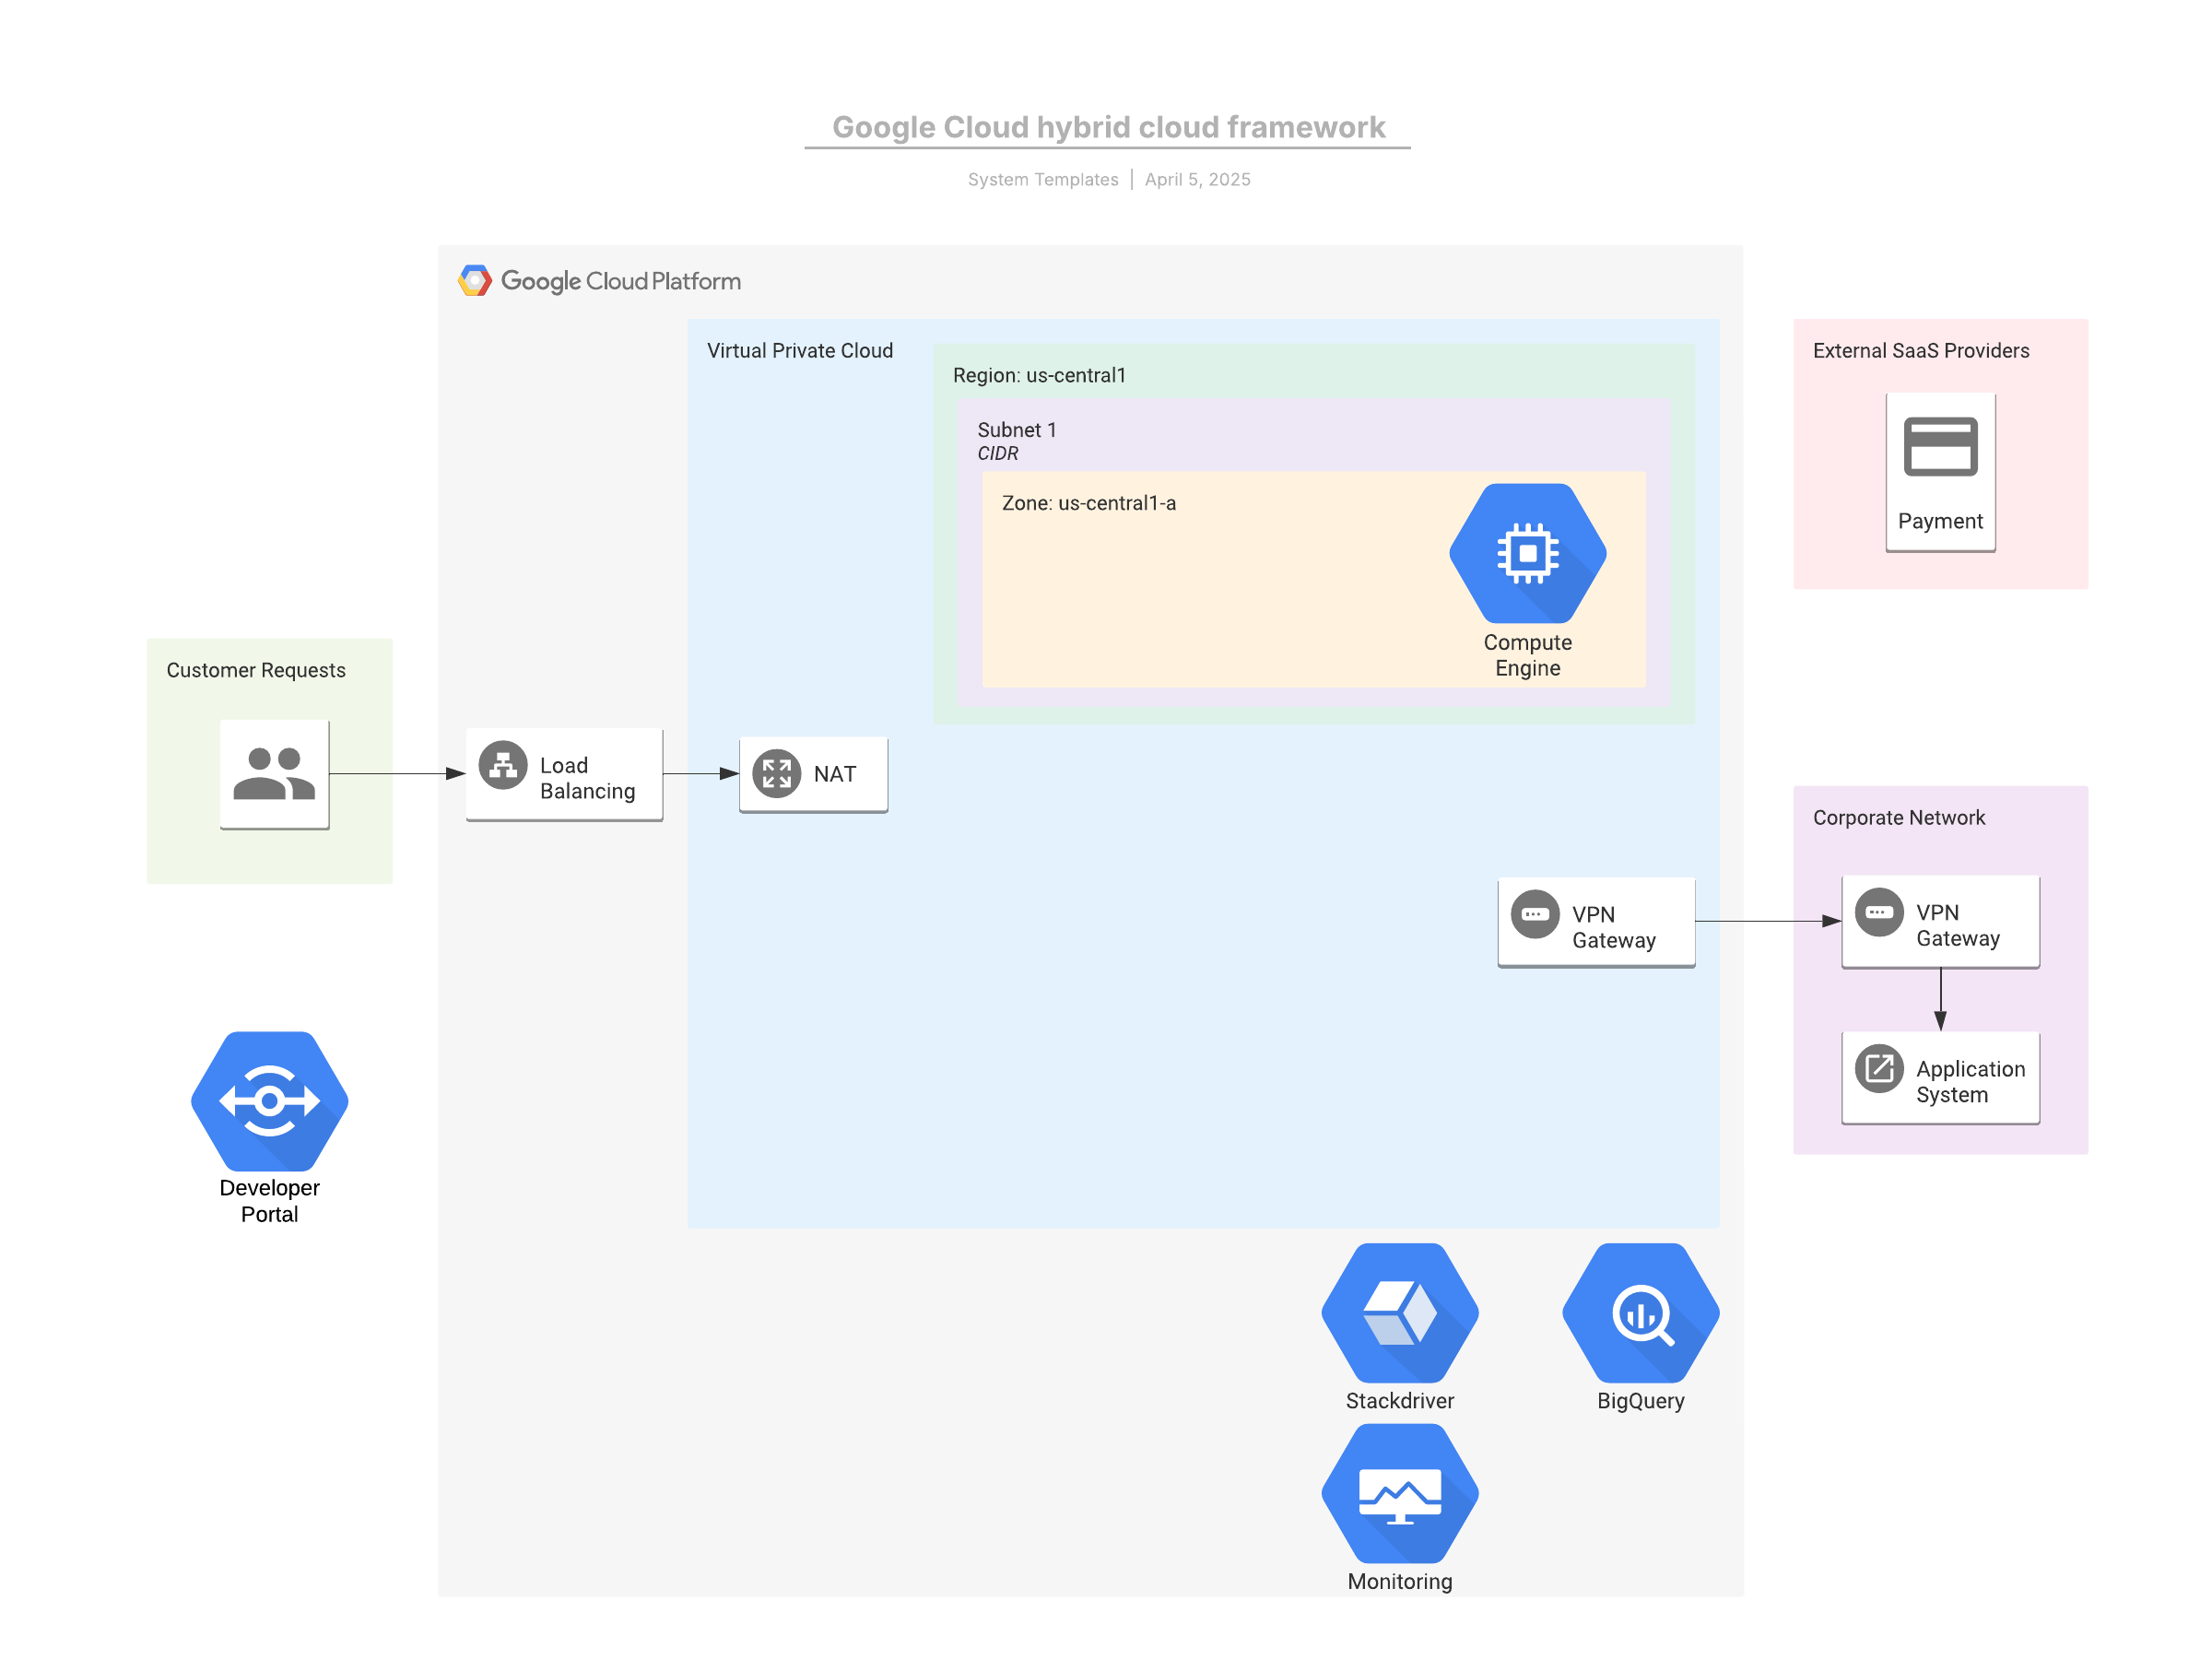Screen dimensions: 2212x1671
Task: Click the NAT node
Action: [813, 775]
